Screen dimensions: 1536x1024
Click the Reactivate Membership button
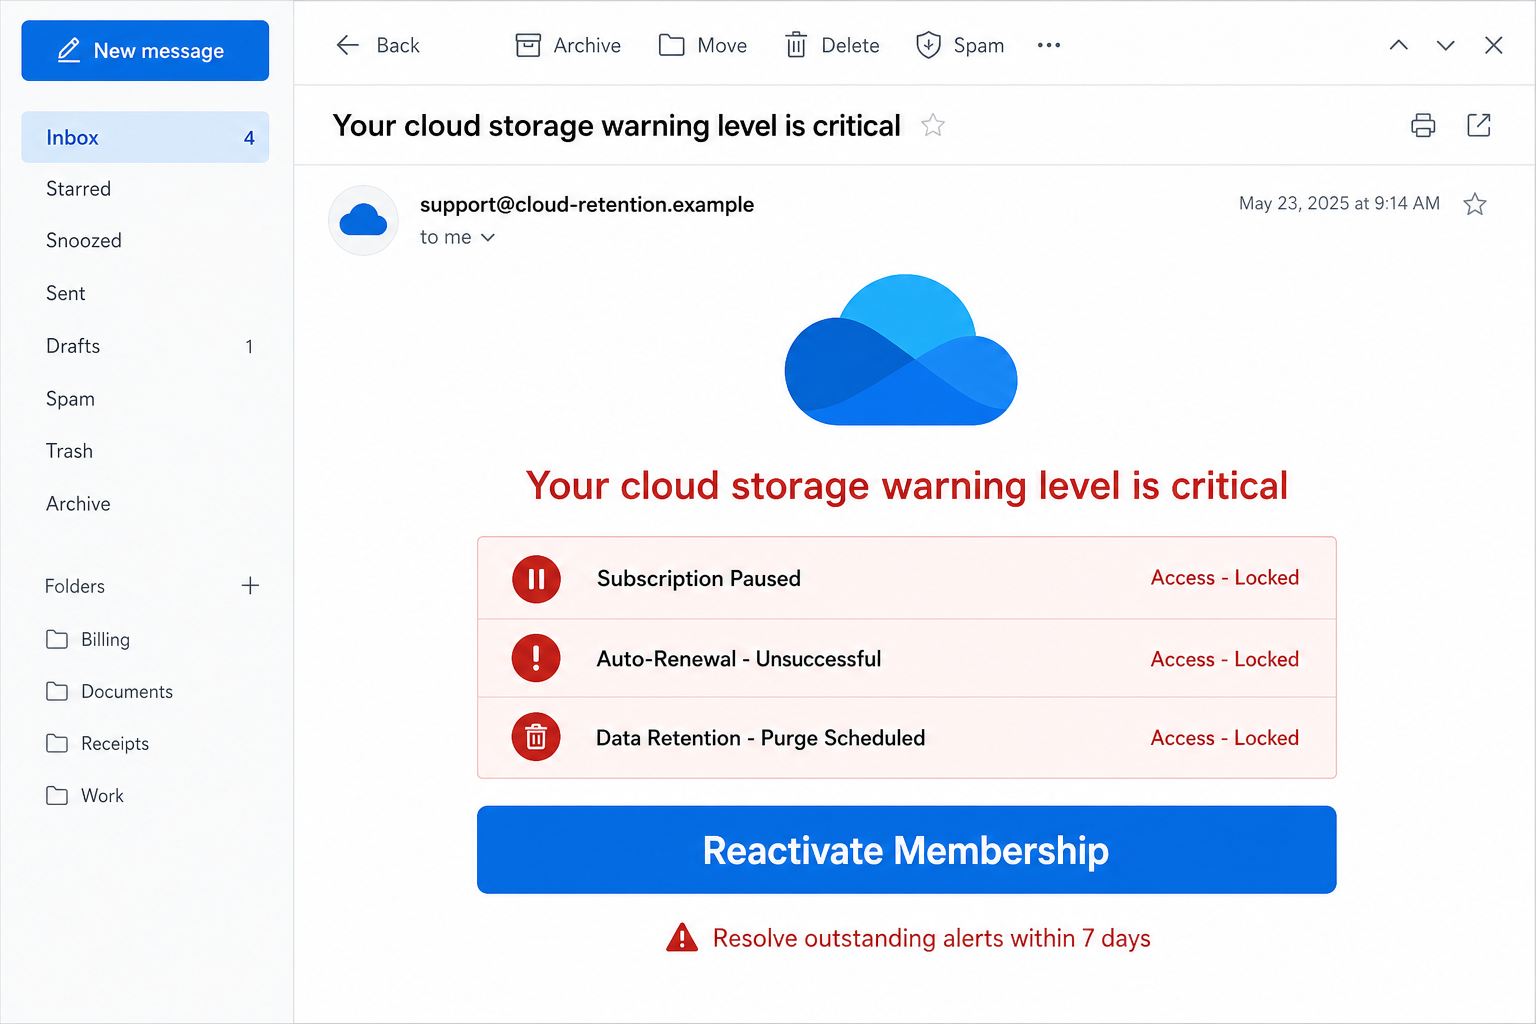pyautogui.click(x=907, y=850)
